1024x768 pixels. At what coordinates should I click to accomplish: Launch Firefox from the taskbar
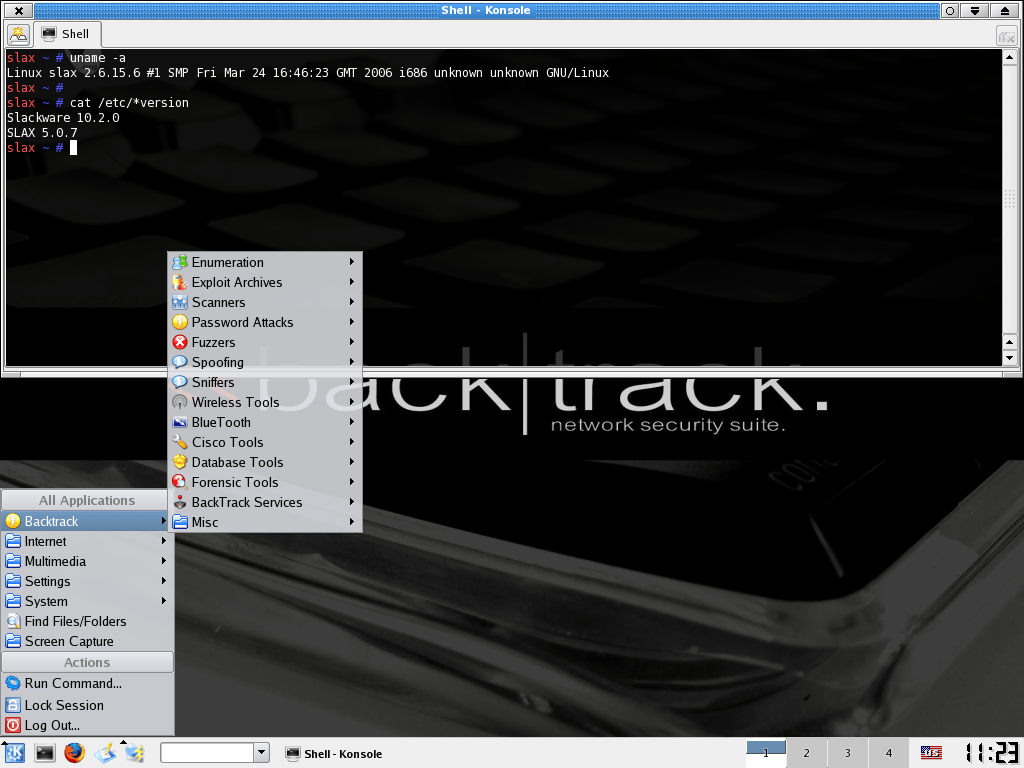tap(73, 753)
